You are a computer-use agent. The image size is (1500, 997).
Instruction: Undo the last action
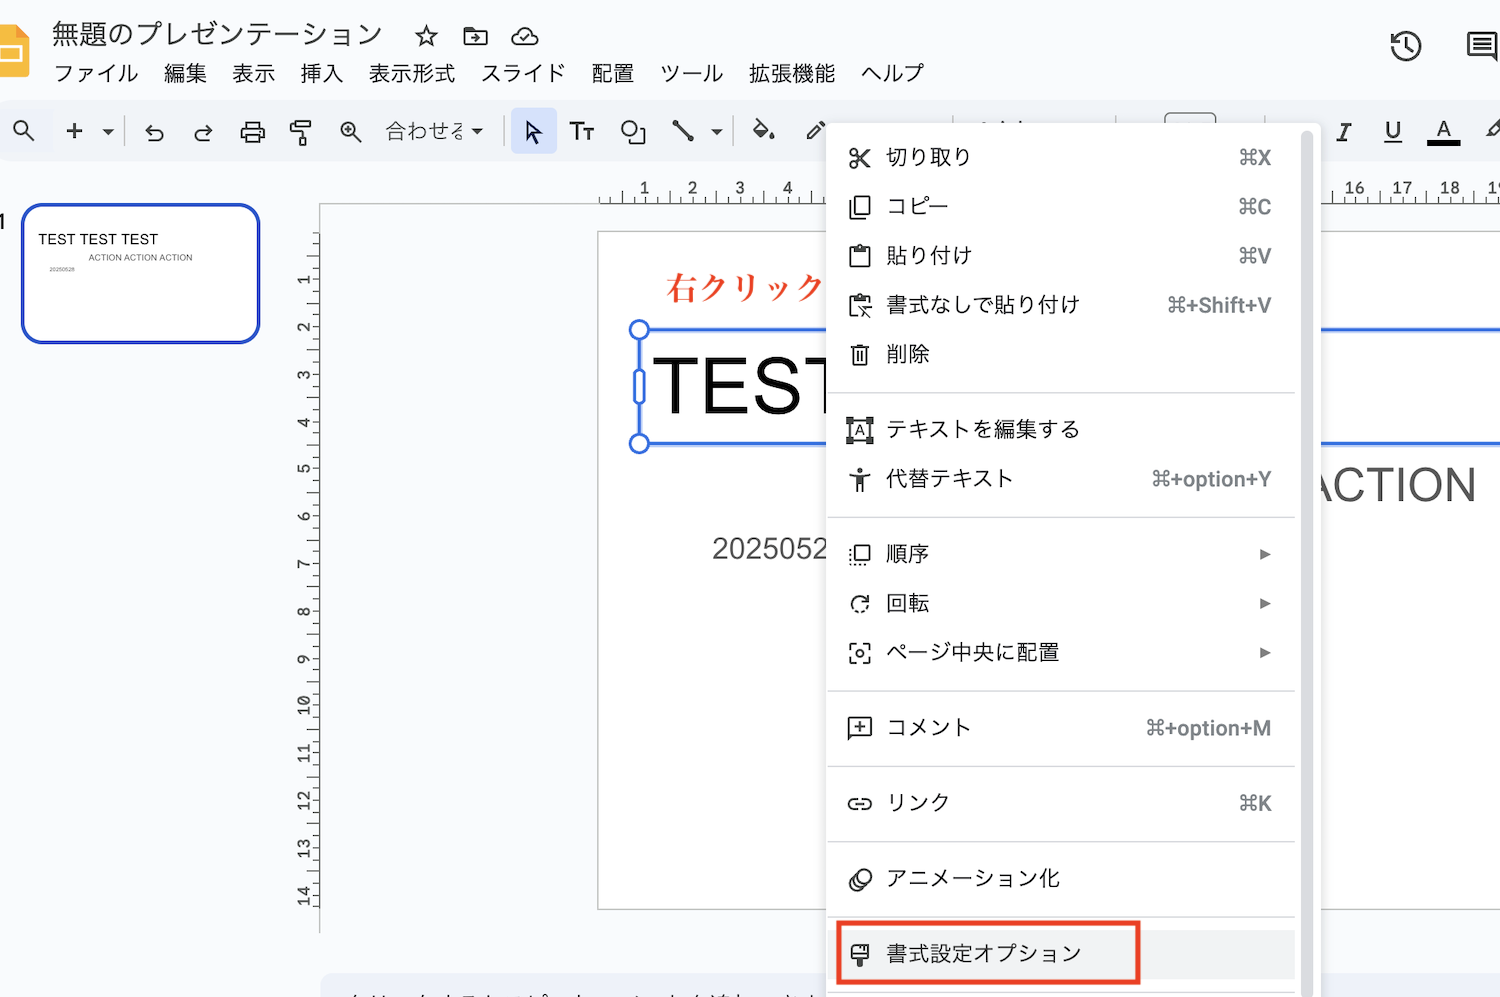153,131
